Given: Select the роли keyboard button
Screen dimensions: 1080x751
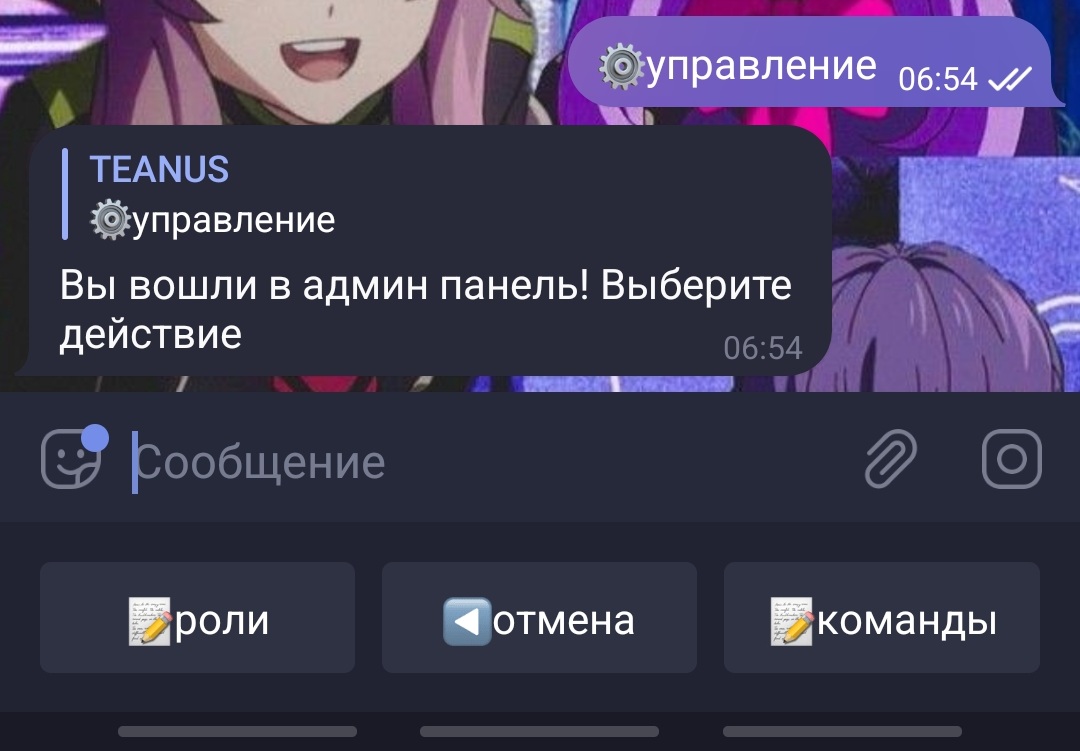Looking at the screenshot, I should (198, 617).
